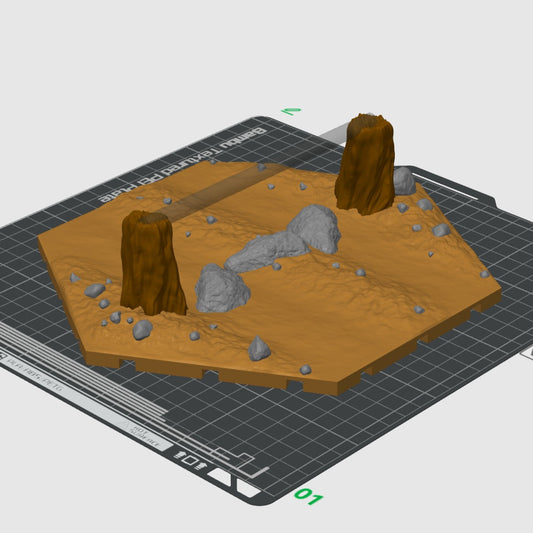Select the front-left tree stump model
Screen dimensions: 533x533
[152, 263]
